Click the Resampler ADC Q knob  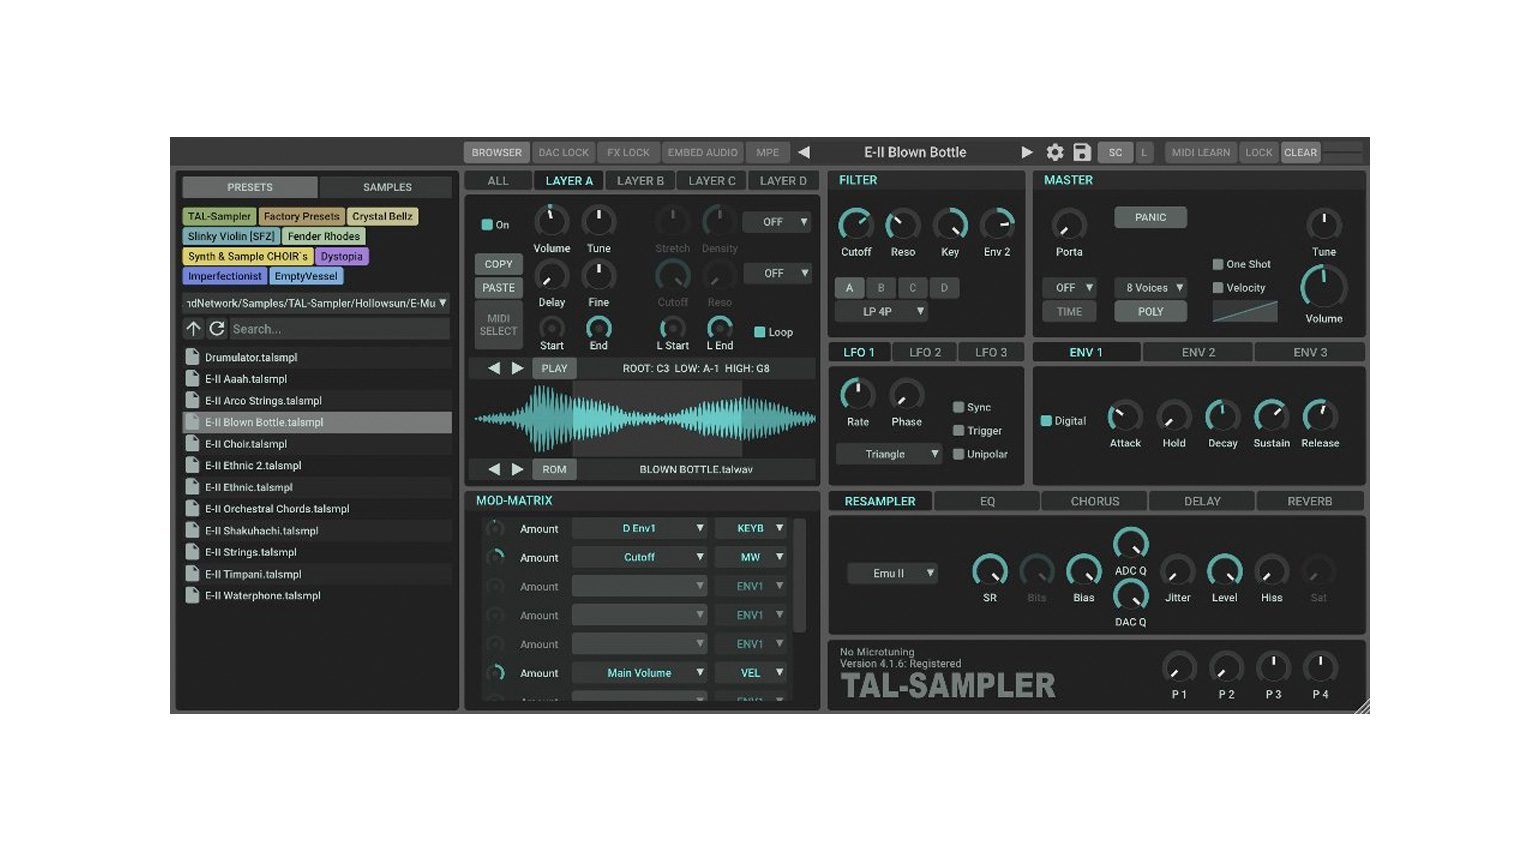1130,544
